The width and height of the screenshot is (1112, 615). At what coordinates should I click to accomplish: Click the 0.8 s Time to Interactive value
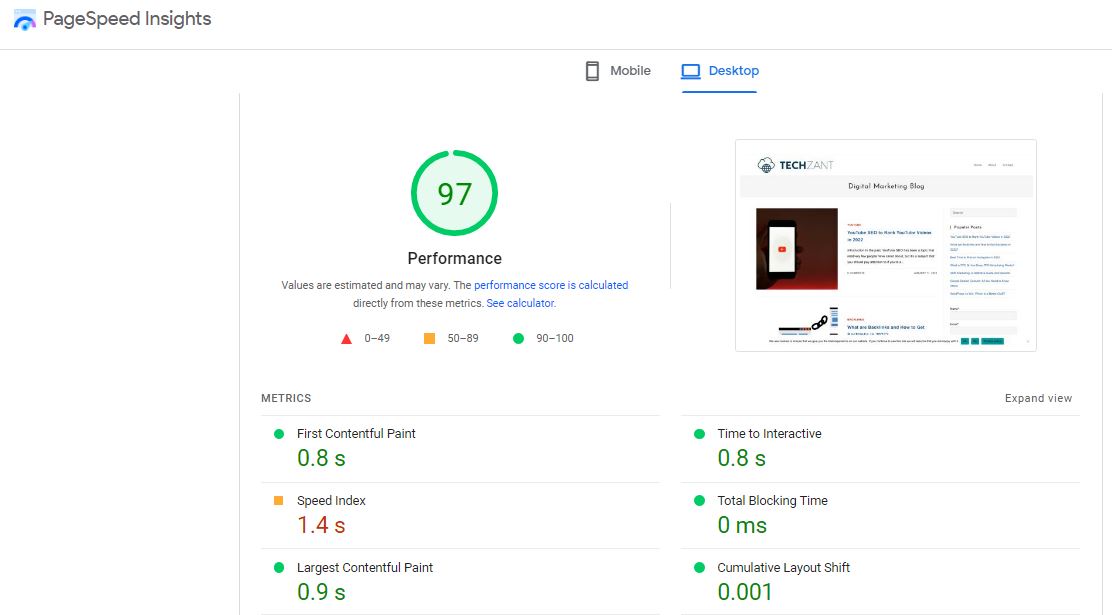pos(742,458)
